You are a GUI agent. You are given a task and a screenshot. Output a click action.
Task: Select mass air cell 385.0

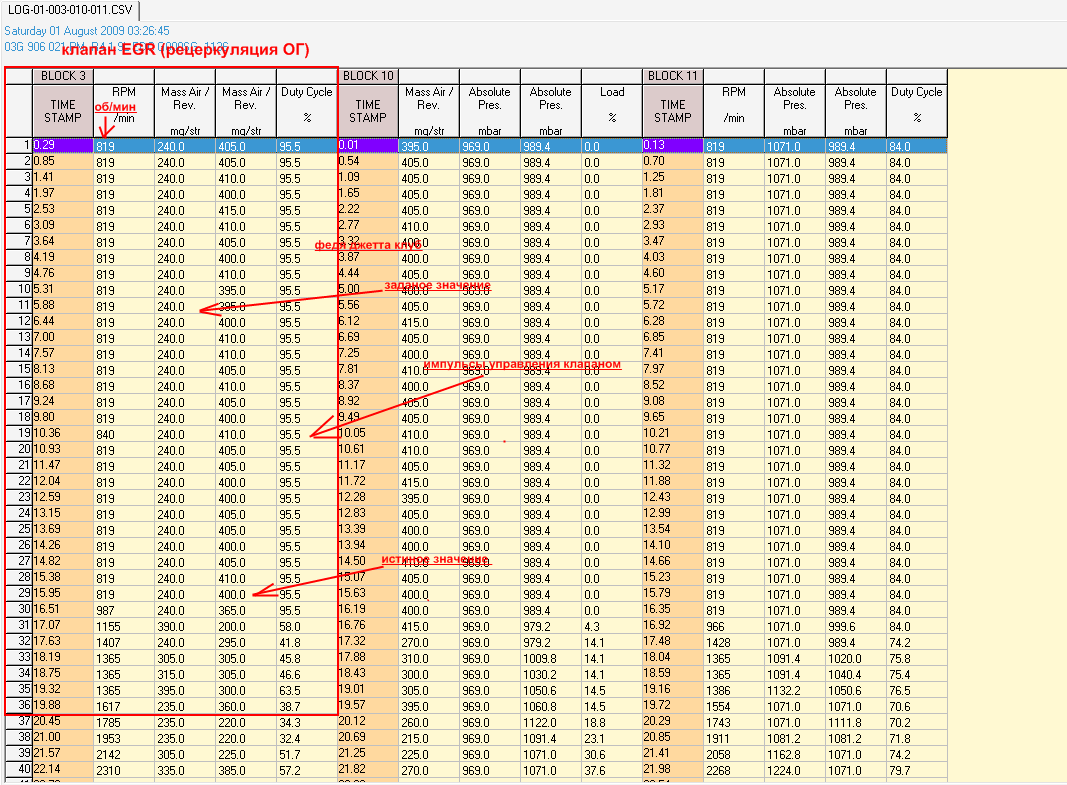tap(246, 770)
